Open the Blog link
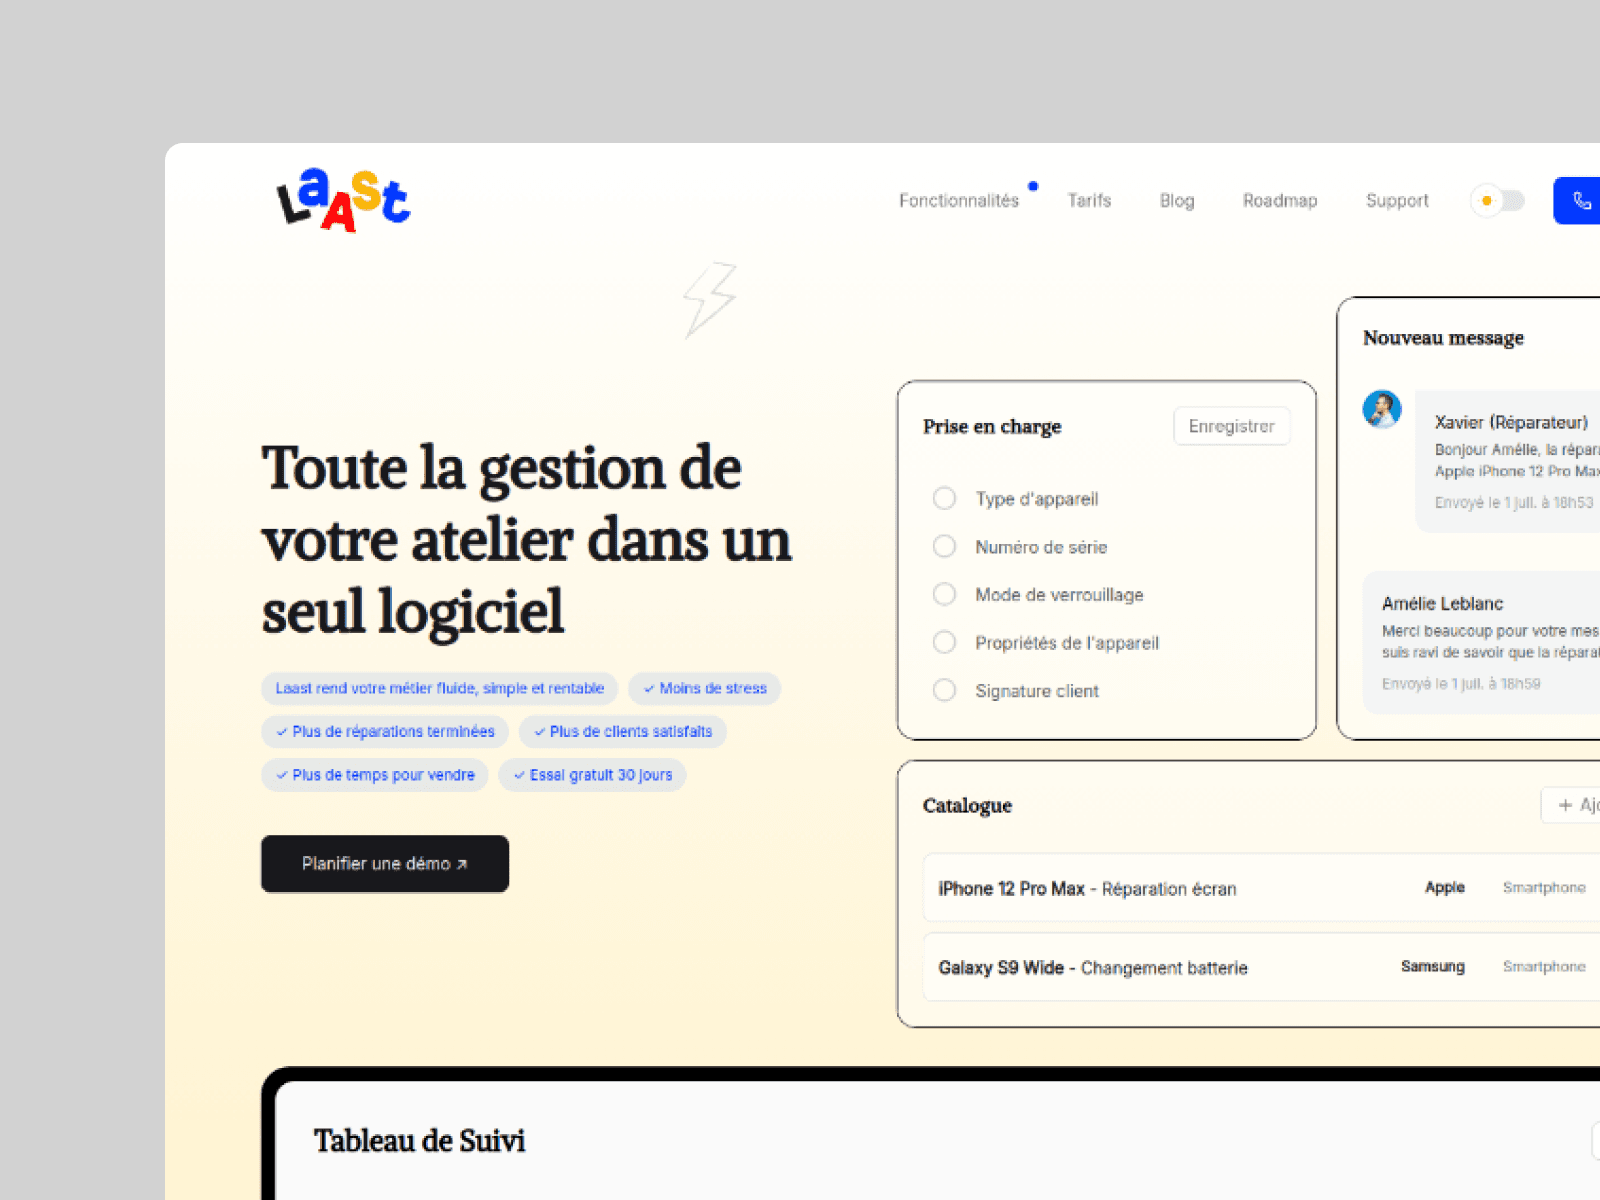 tap(1176, 200)
